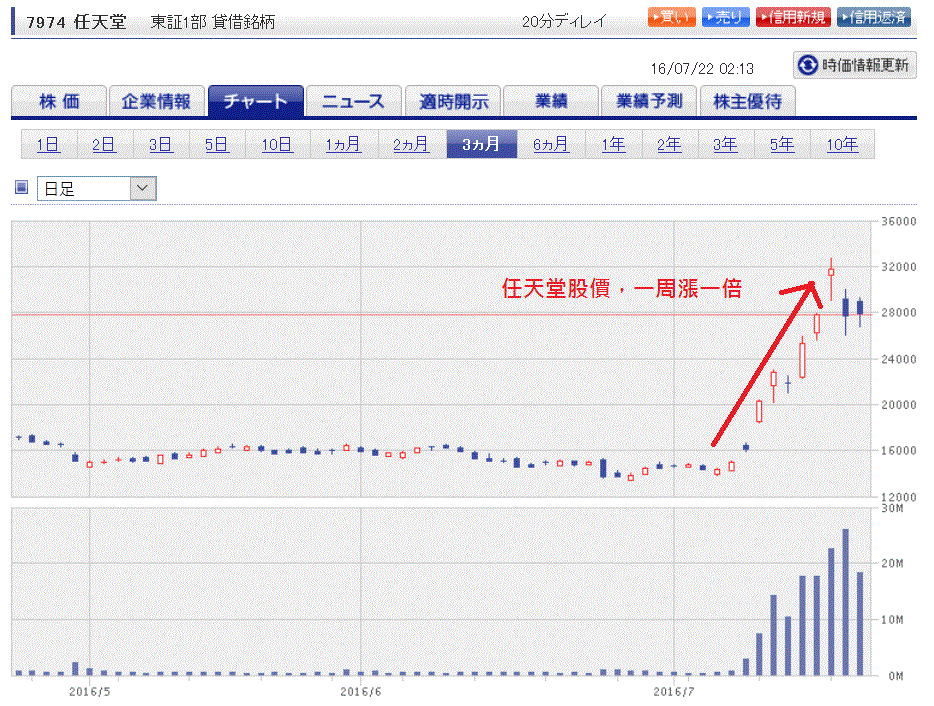
Task: Click the tallest volume bar in July
Action: click(x=845, y=602)
